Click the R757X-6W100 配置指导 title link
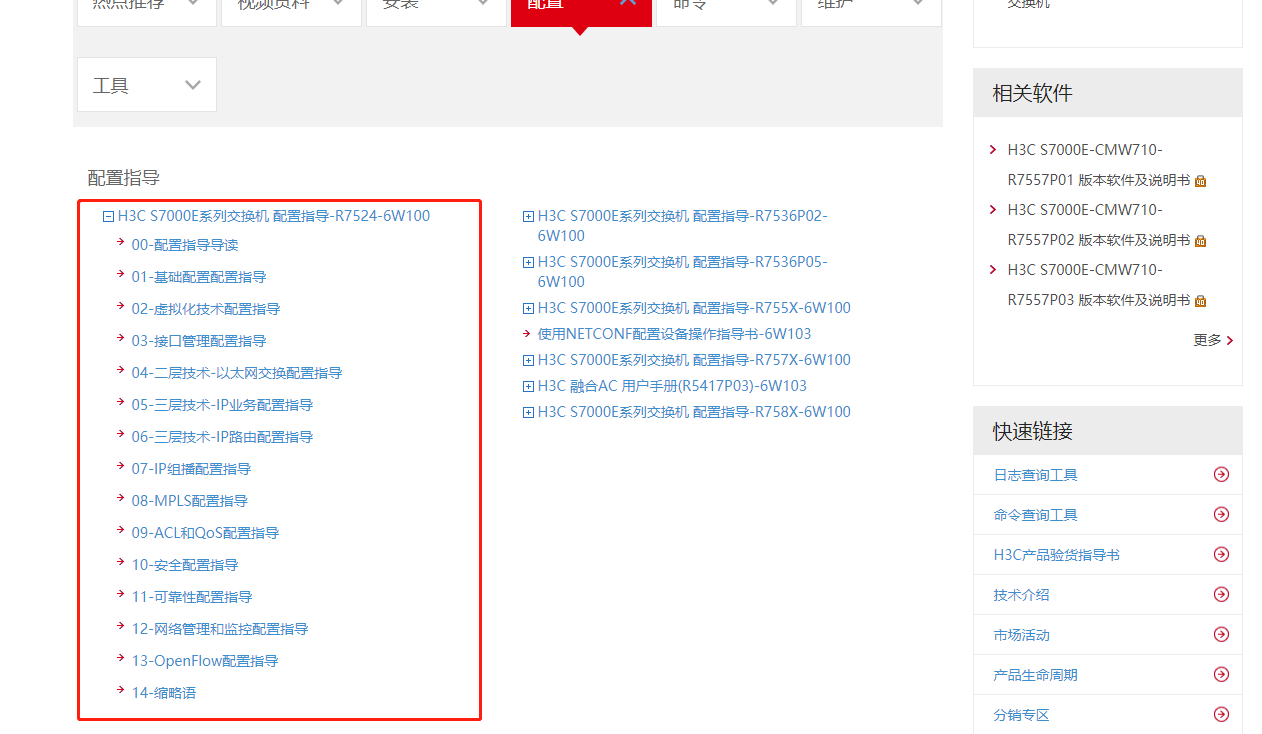Screen dimensions: 1262x734 [x=694, y=360]
